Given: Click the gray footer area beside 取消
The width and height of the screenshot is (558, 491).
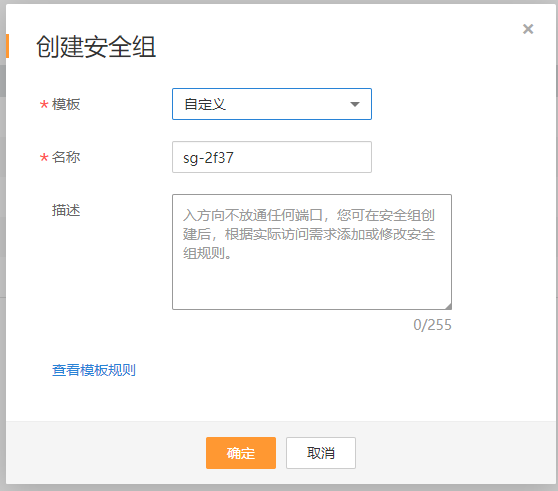Looking at the screenshot, I should [456, 453].
